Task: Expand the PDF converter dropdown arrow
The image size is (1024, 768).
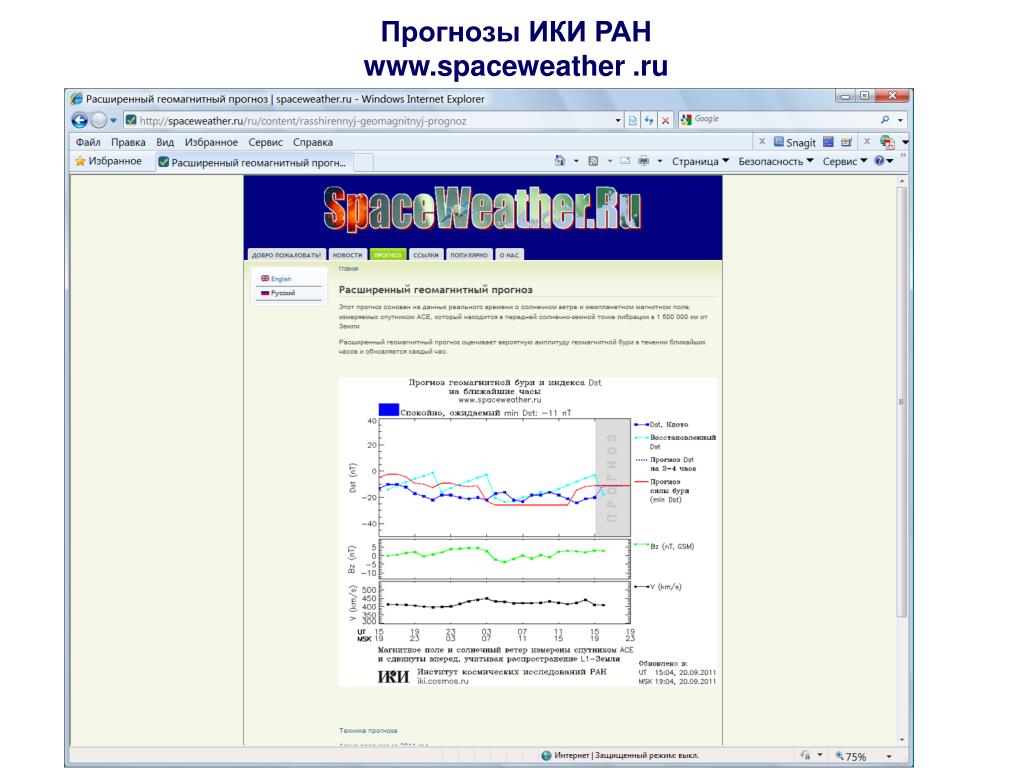Action: [x=905, y=142]
